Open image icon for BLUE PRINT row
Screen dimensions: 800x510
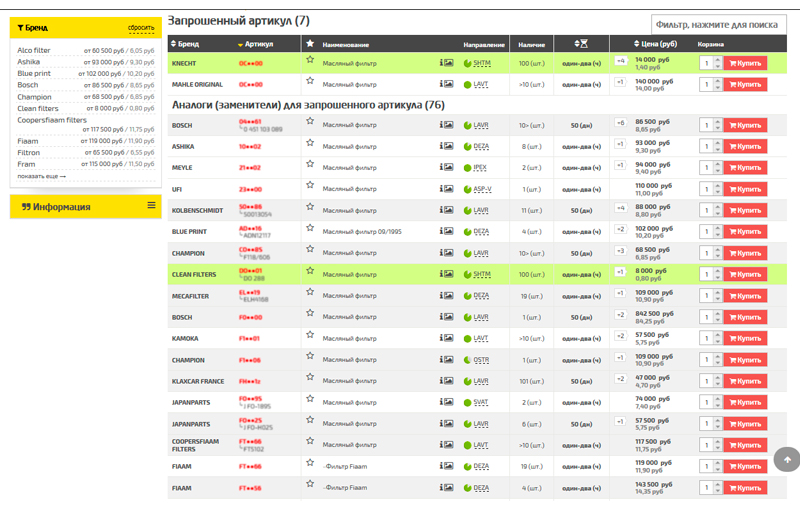pos(448,231)
